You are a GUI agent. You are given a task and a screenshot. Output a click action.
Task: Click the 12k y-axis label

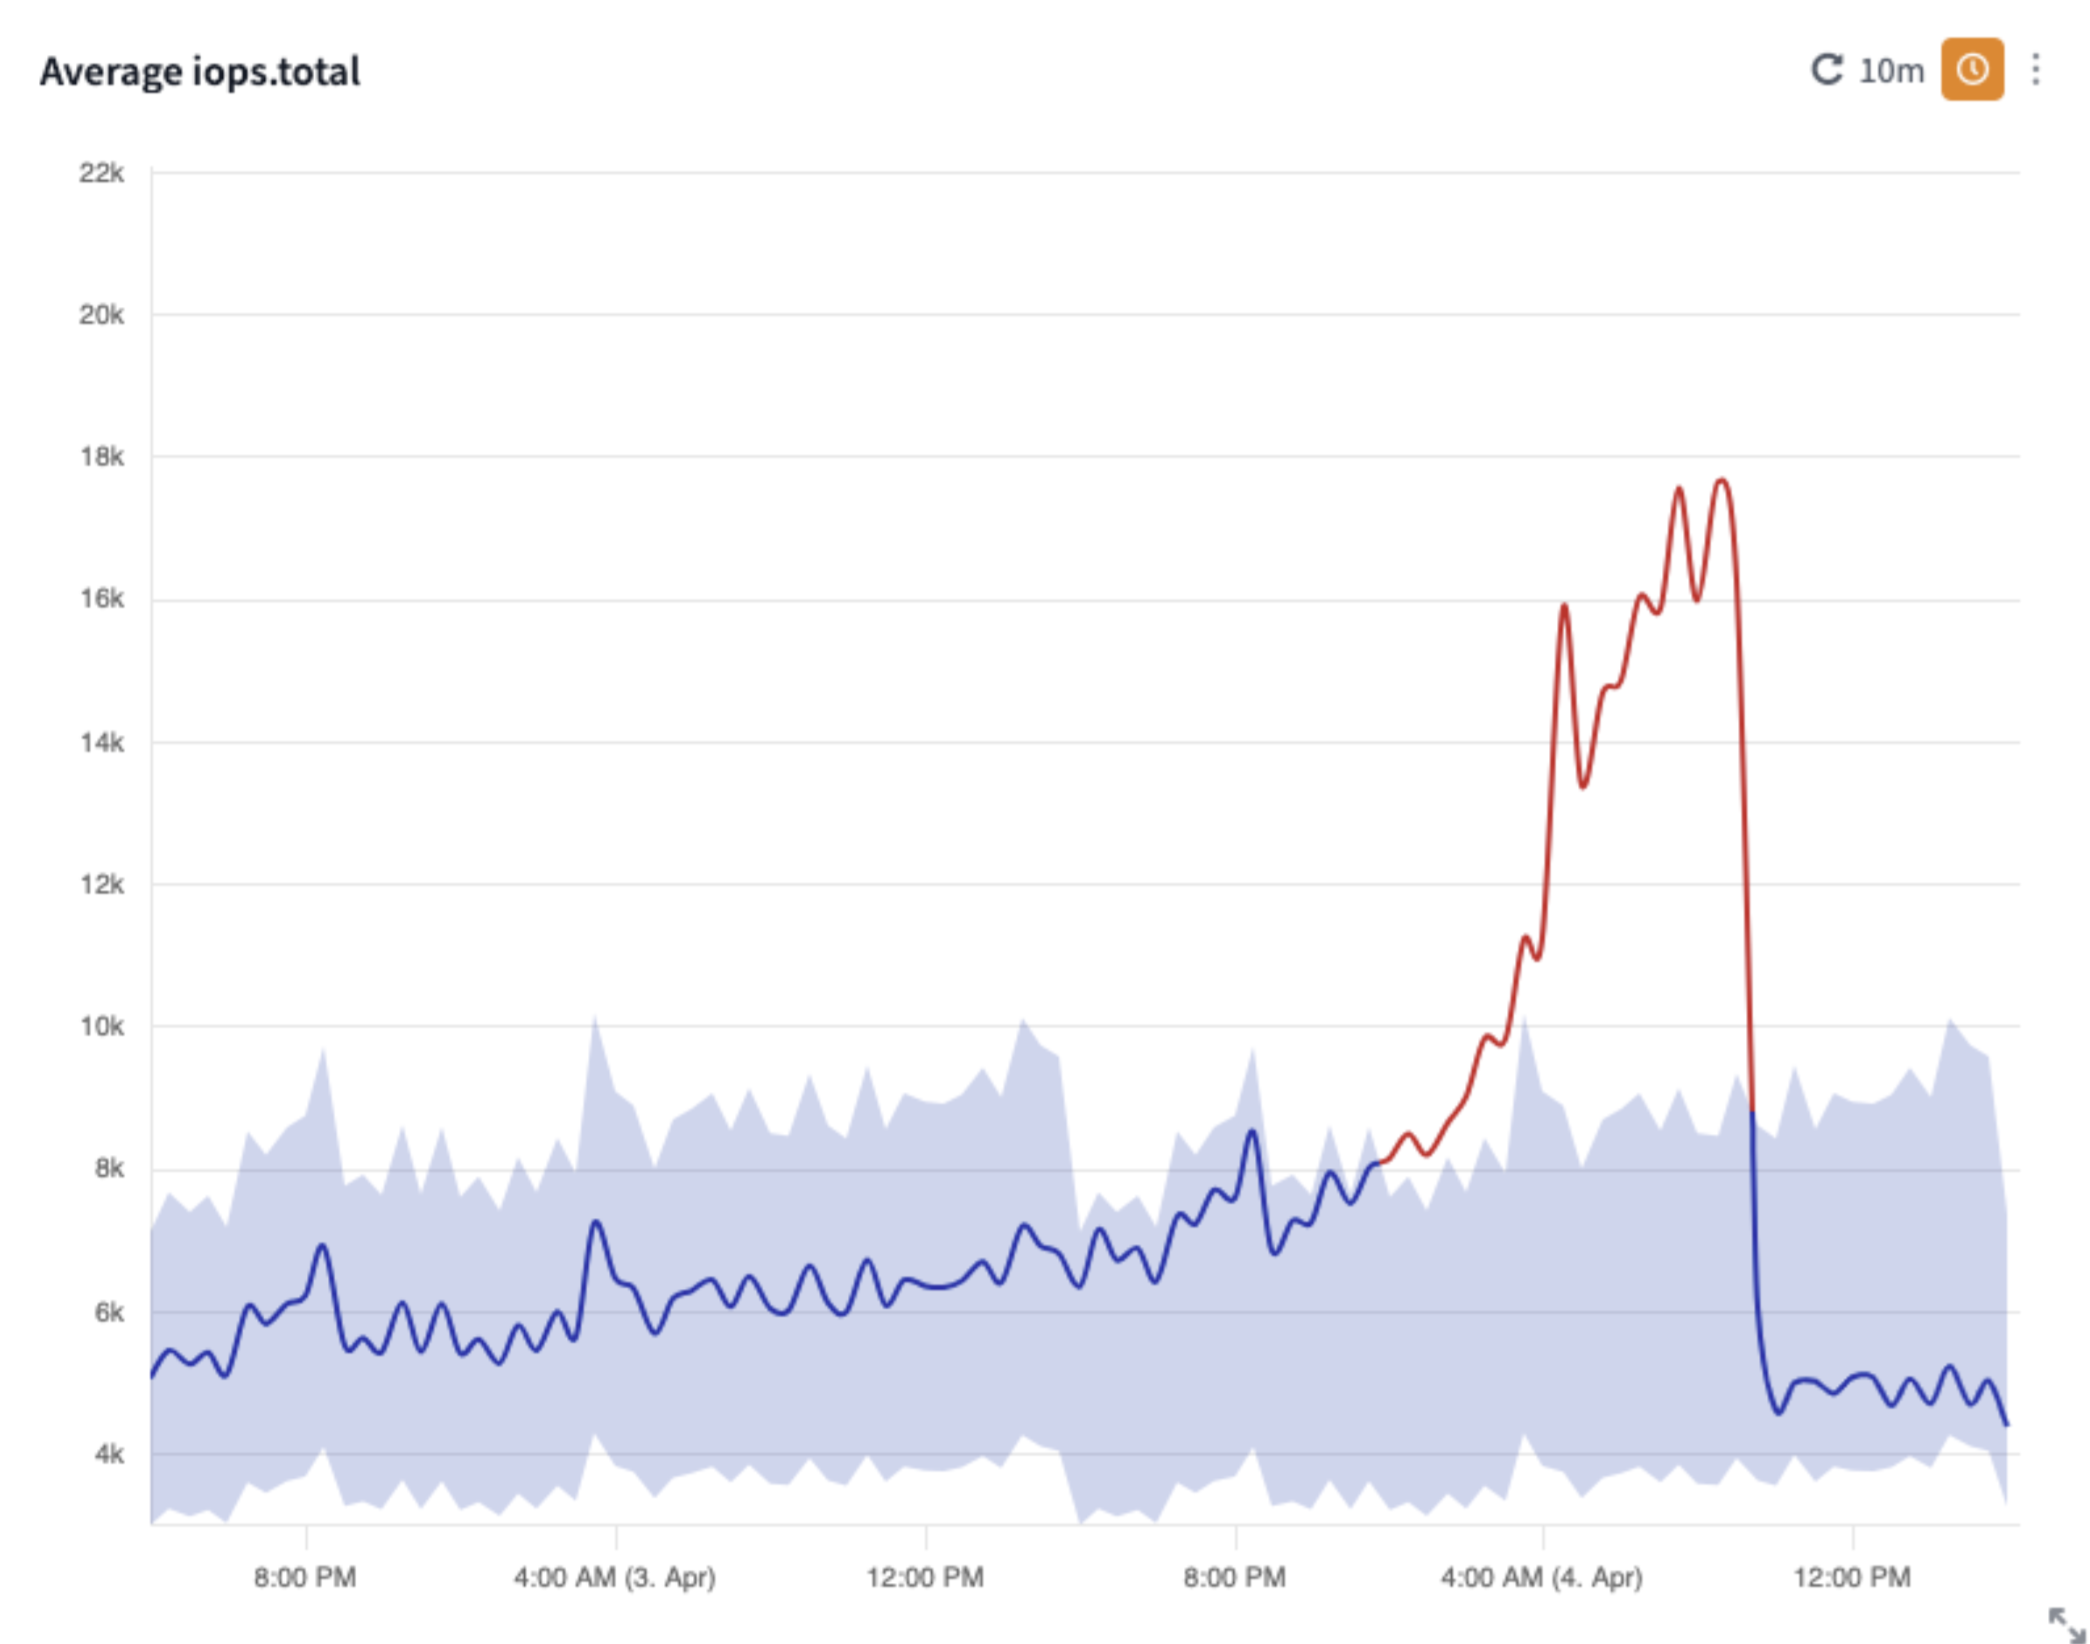101,885
